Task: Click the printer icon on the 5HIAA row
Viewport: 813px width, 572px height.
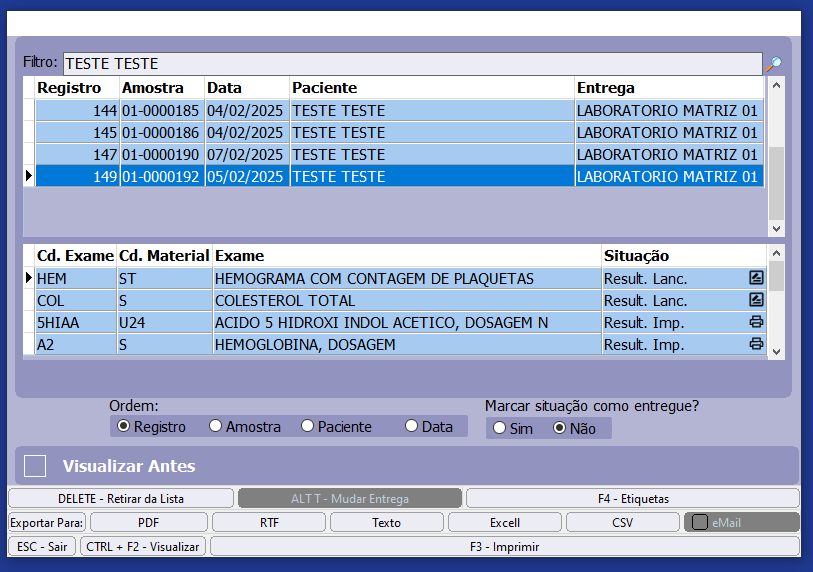Action: tap(756, 322)
